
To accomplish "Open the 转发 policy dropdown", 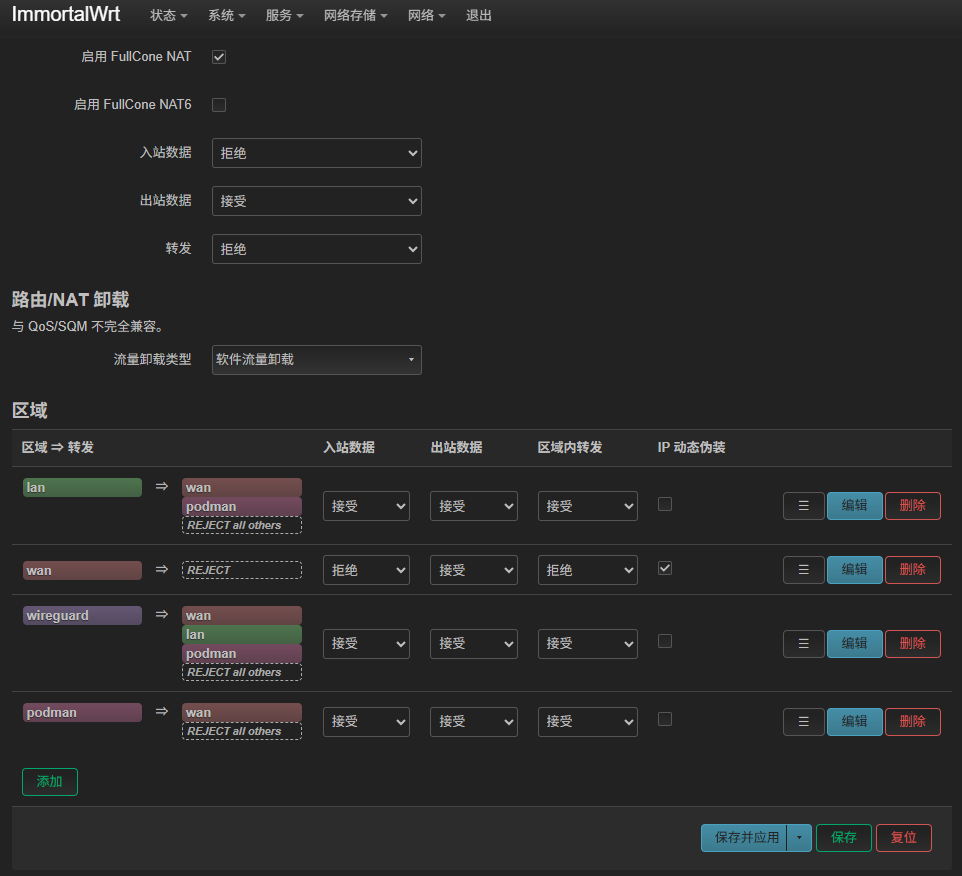I will (x=316, y=249).
